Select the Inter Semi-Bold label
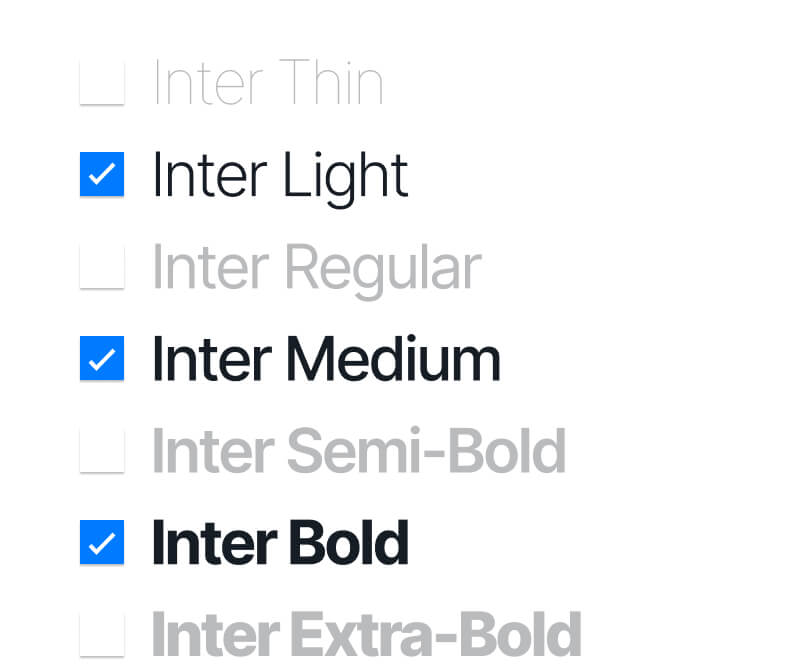The image size is (800, 670). (x=358, y=451)
